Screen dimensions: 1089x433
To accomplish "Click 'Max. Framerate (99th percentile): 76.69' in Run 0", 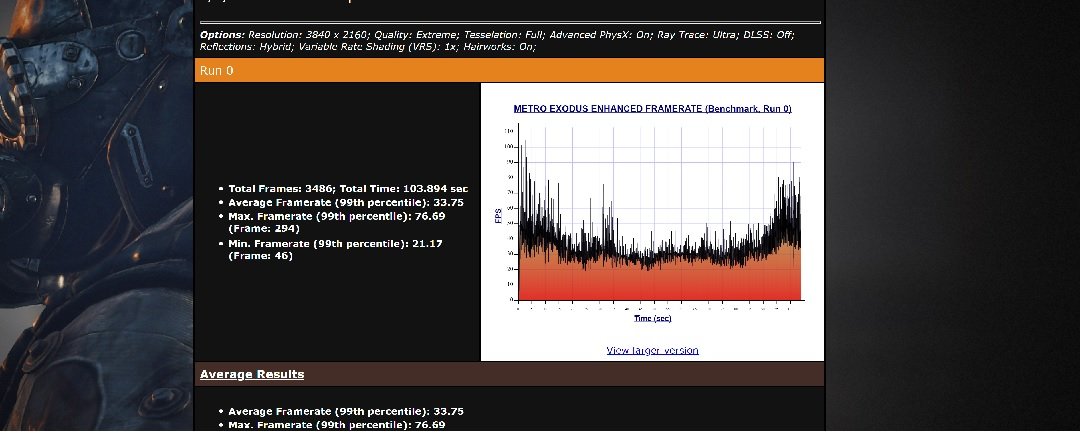I will coord(337,216).
